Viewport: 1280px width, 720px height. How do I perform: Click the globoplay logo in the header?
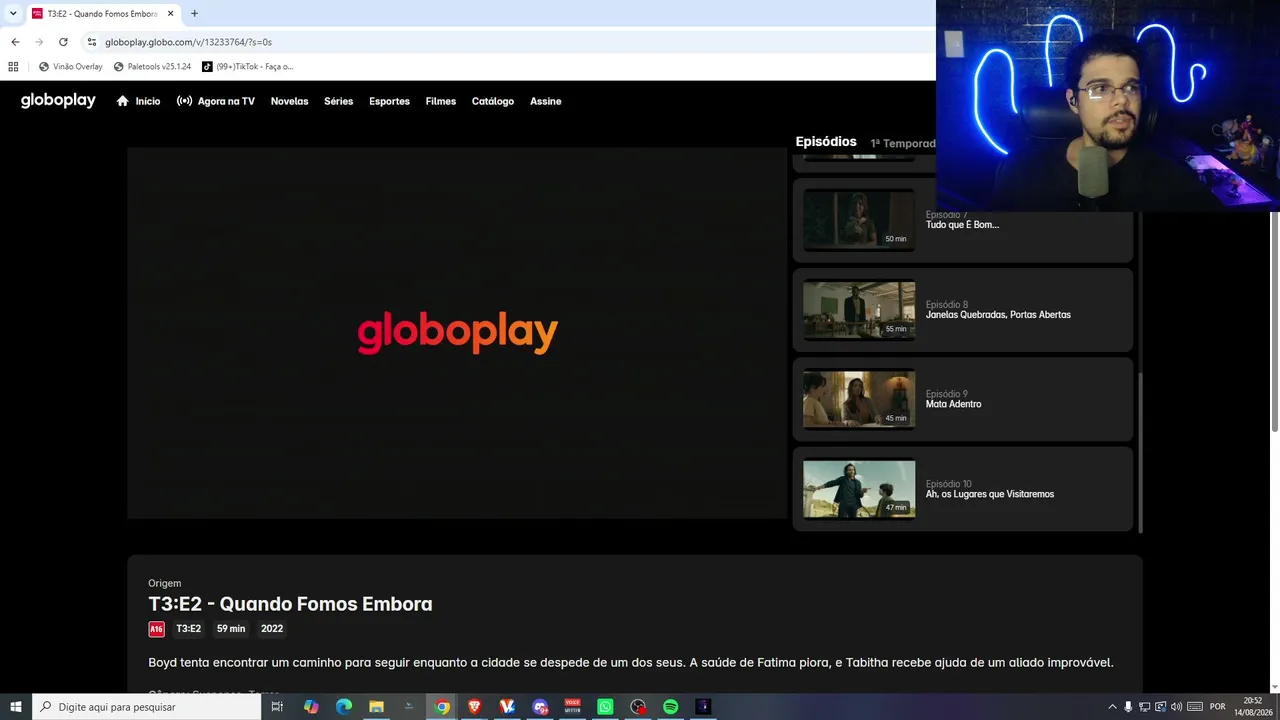pyautogui.click(x=58, y=101)
